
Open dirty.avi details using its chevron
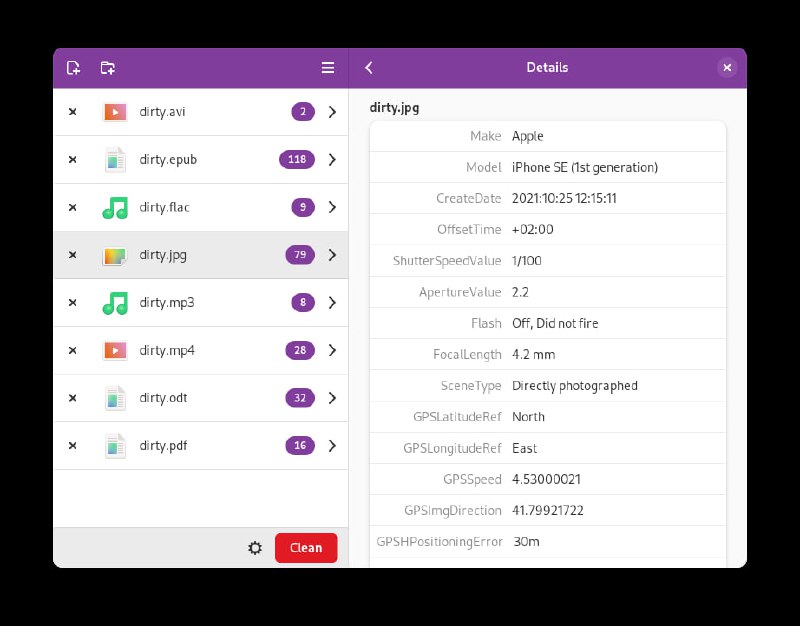[x=333, y=111]
